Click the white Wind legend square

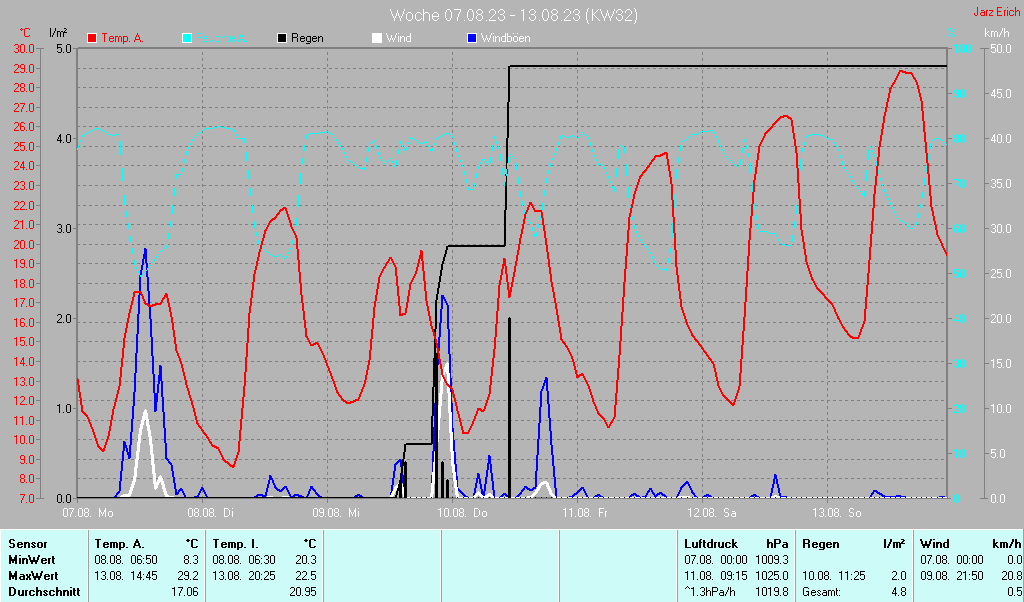377,38
